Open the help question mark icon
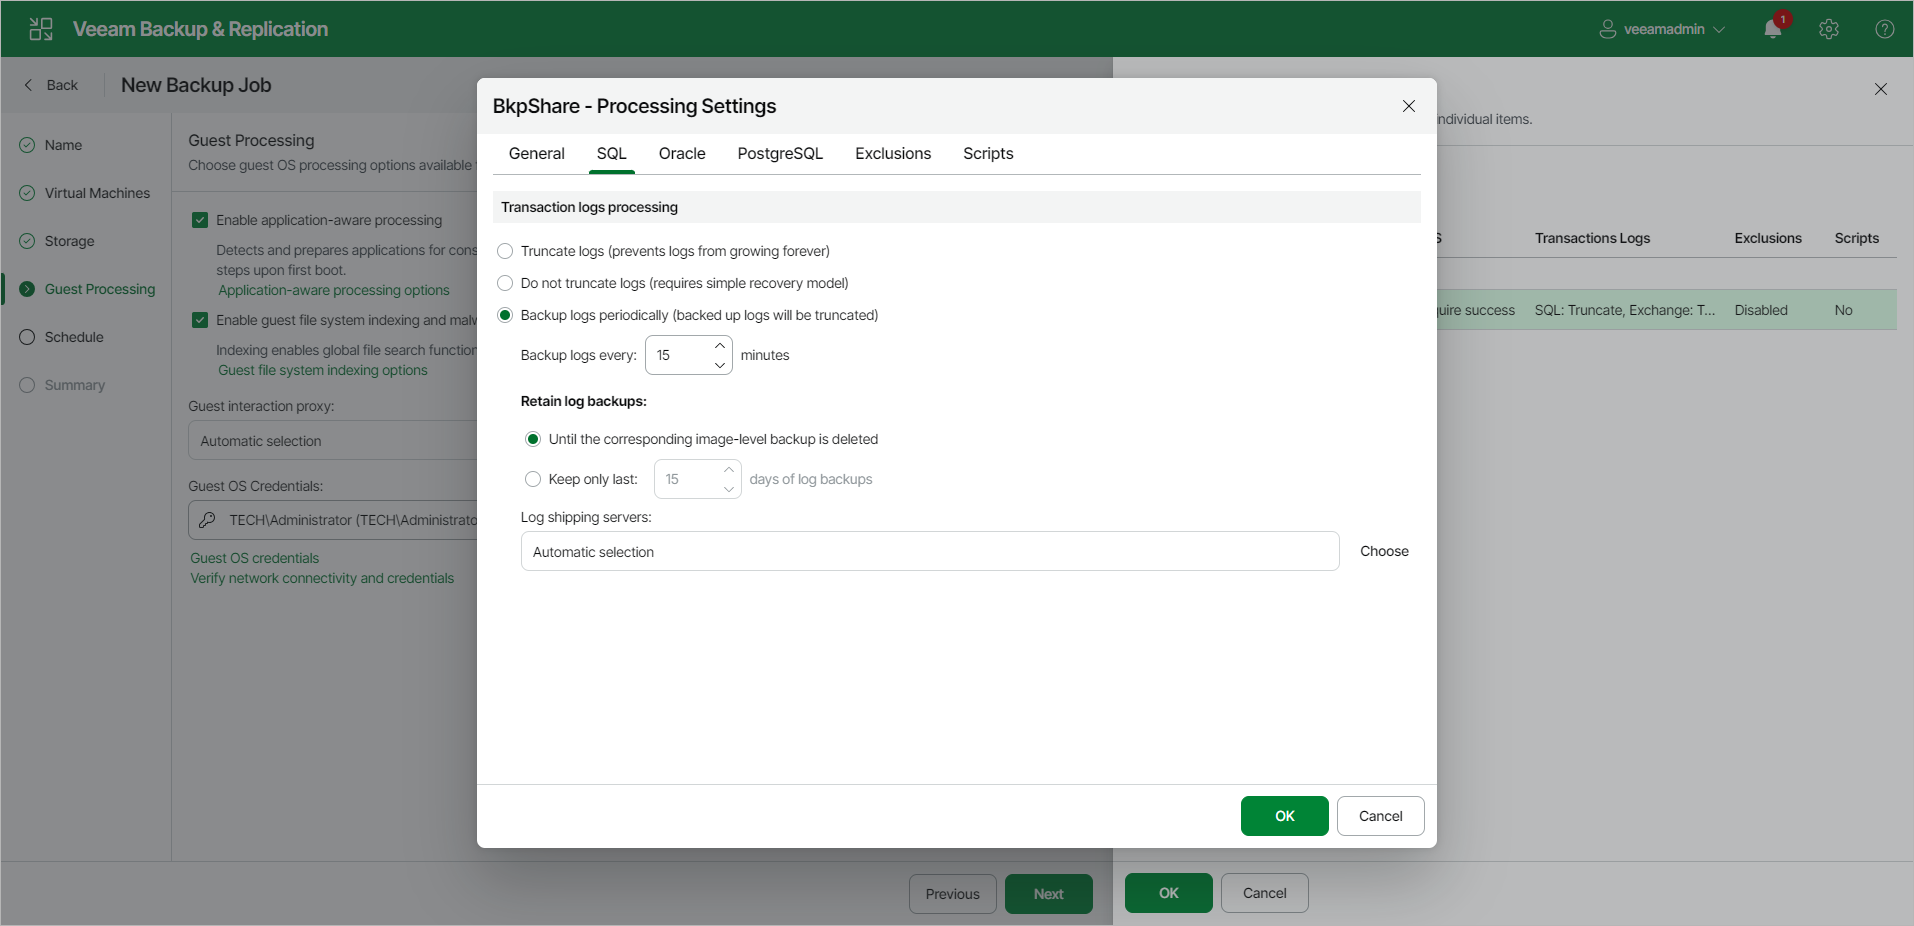Screen dimensions: 1914x926 point(1885,29)
